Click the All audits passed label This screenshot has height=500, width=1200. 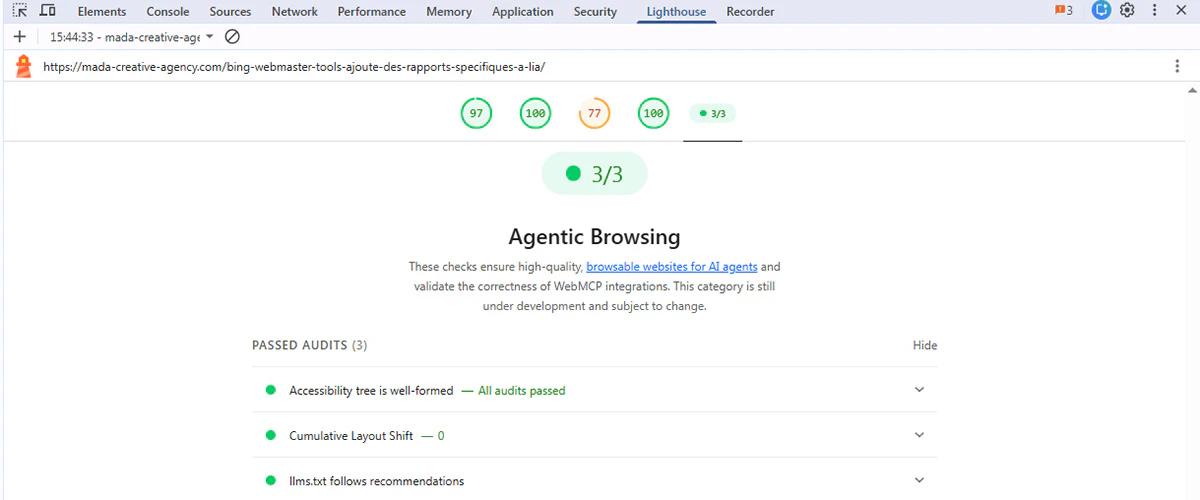point(521,391)
